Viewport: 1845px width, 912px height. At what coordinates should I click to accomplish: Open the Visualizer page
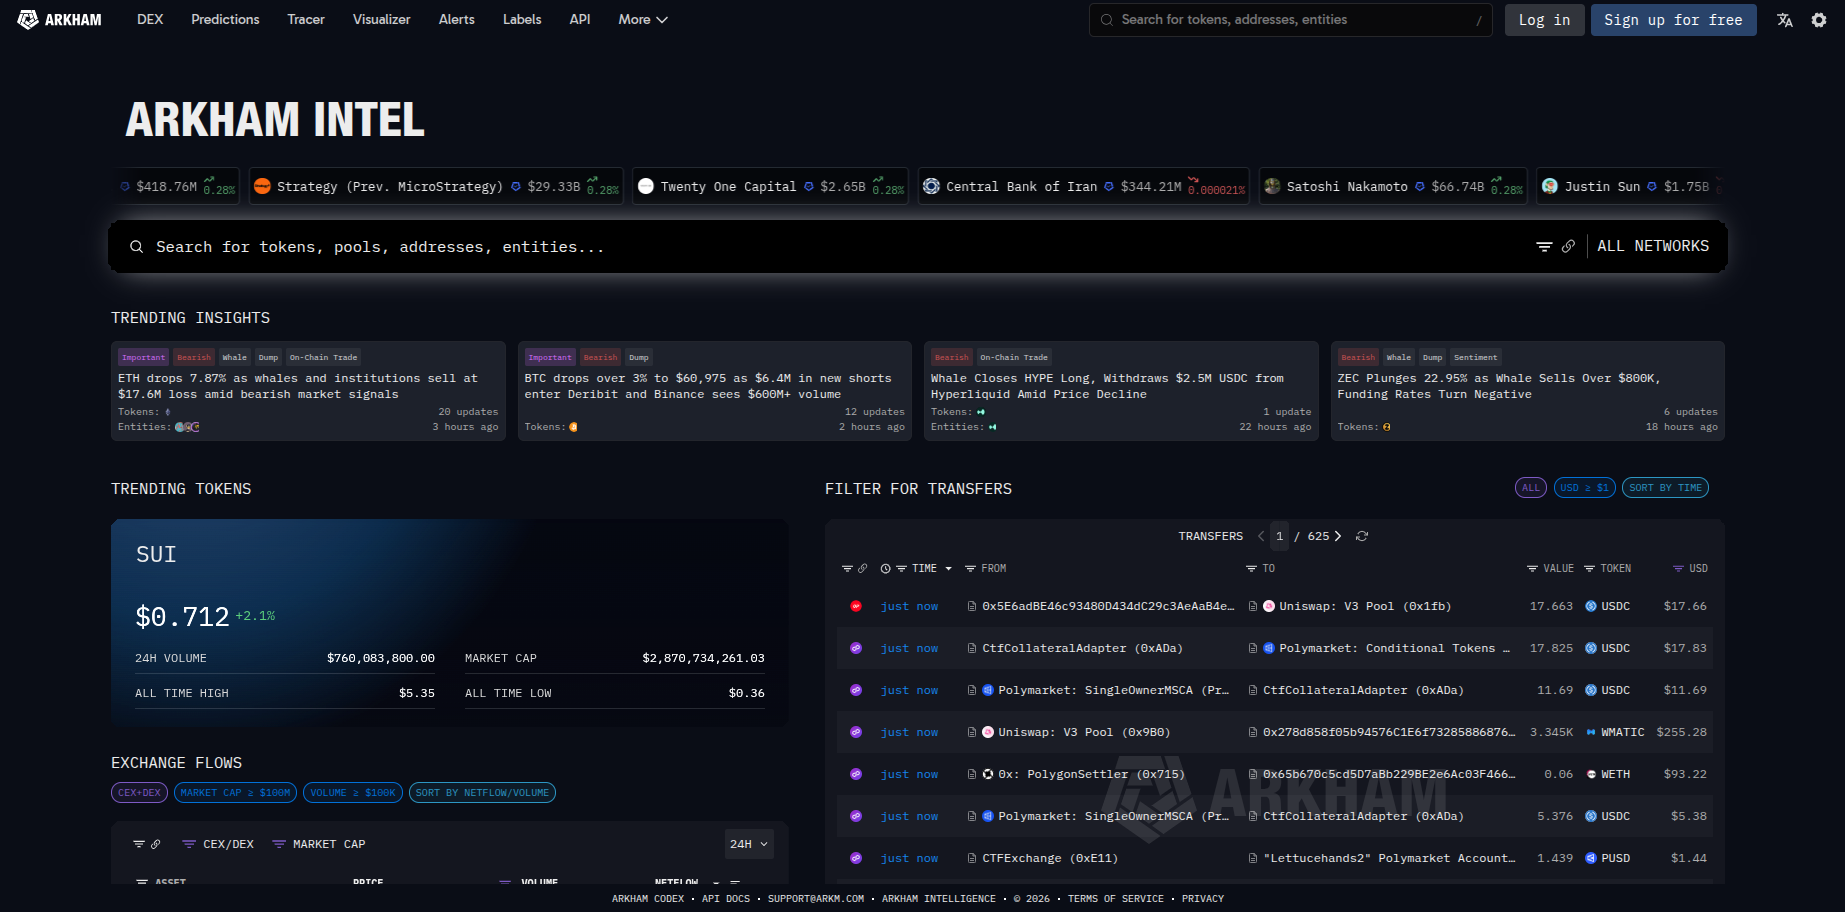coord(381,19)
